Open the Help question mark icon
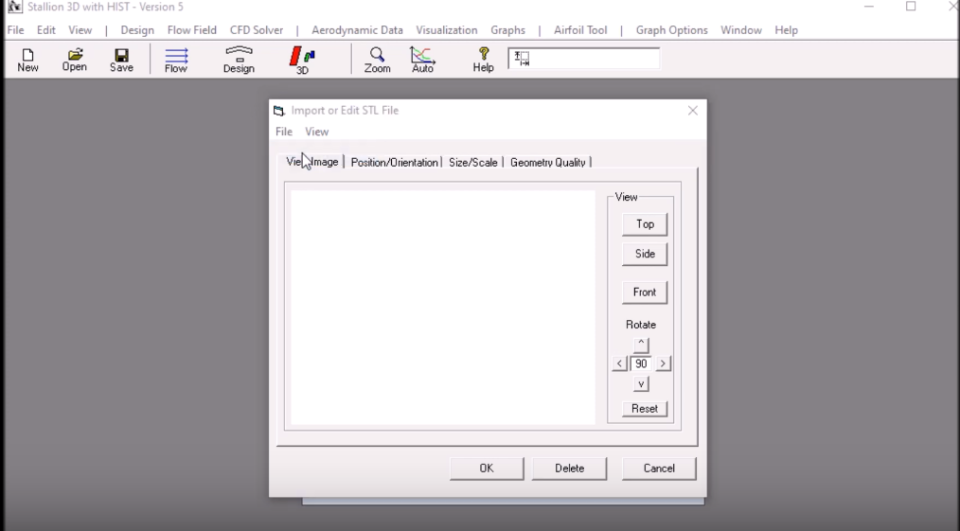960x531 pixels. 483,60
